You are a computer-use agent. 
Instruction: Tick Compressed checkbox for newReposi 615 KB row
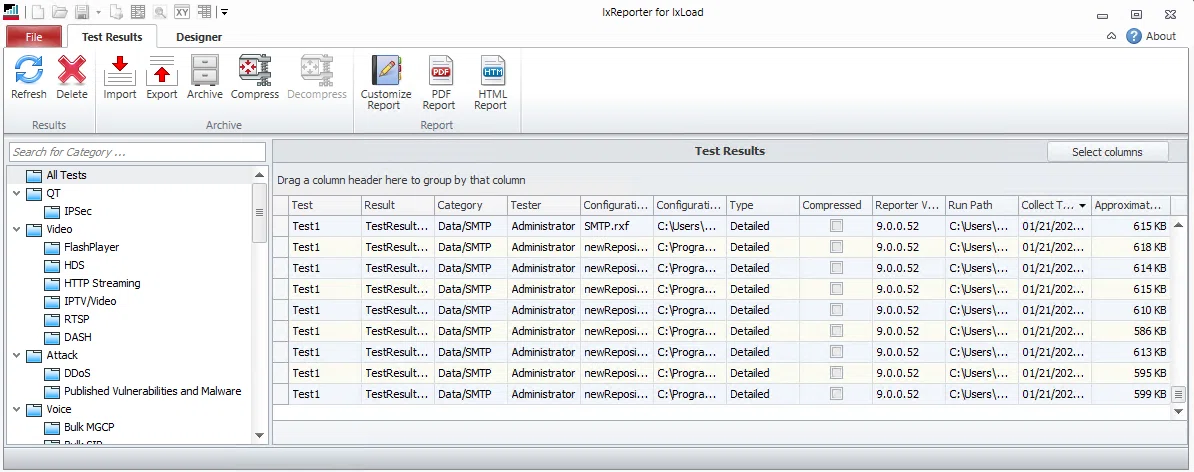836,289
